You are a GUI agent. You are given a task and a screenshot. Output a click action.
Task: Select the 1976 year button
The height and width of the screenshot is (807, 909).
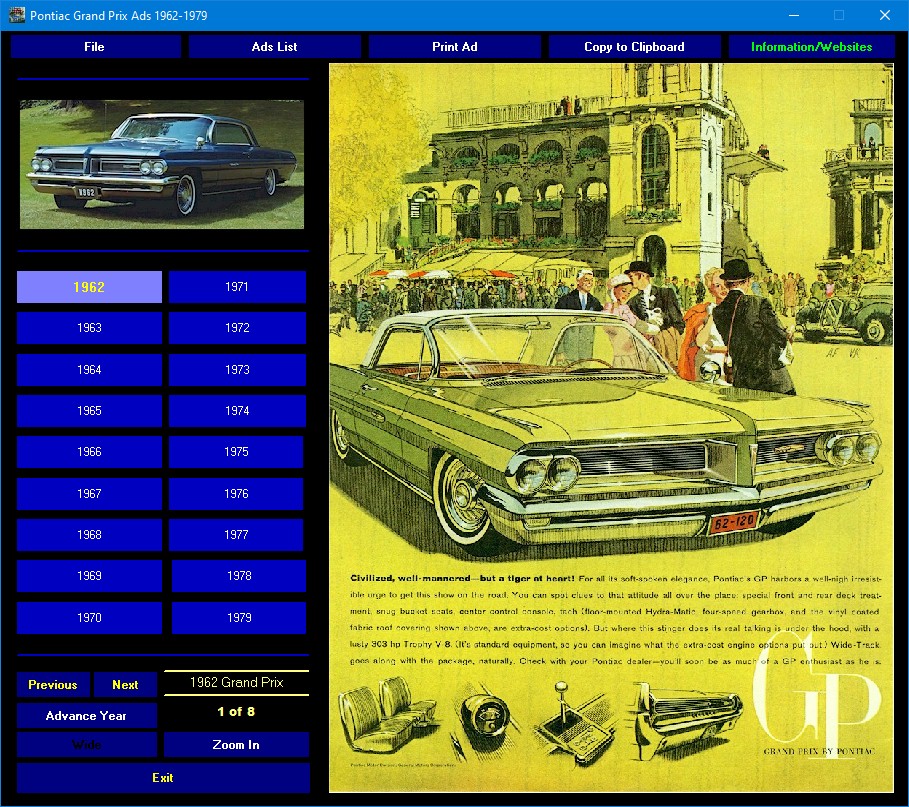click(x=236, y=494)
